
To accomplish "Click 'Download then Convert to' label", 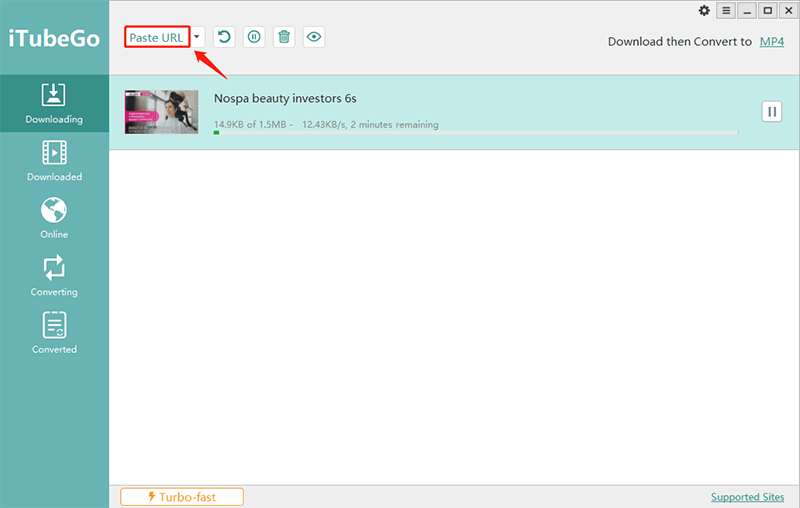I will pos(680,42).
